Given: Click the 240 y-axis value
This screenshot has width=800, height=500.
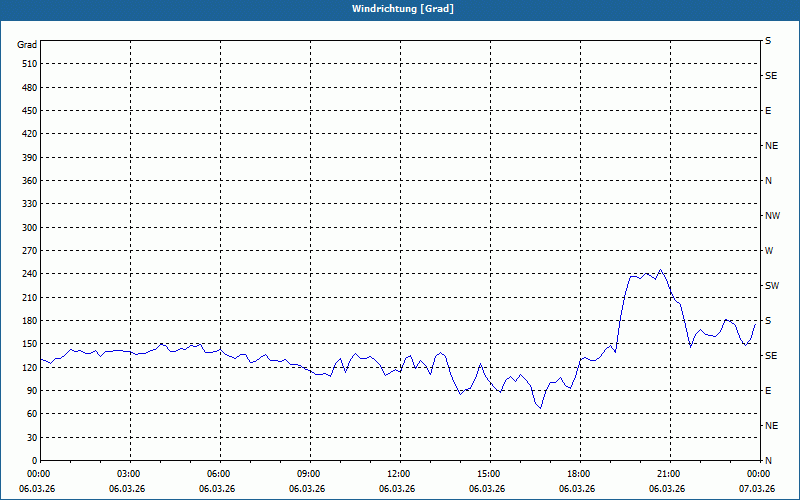Looking at the screenshot, I should (x=30, y=274).
